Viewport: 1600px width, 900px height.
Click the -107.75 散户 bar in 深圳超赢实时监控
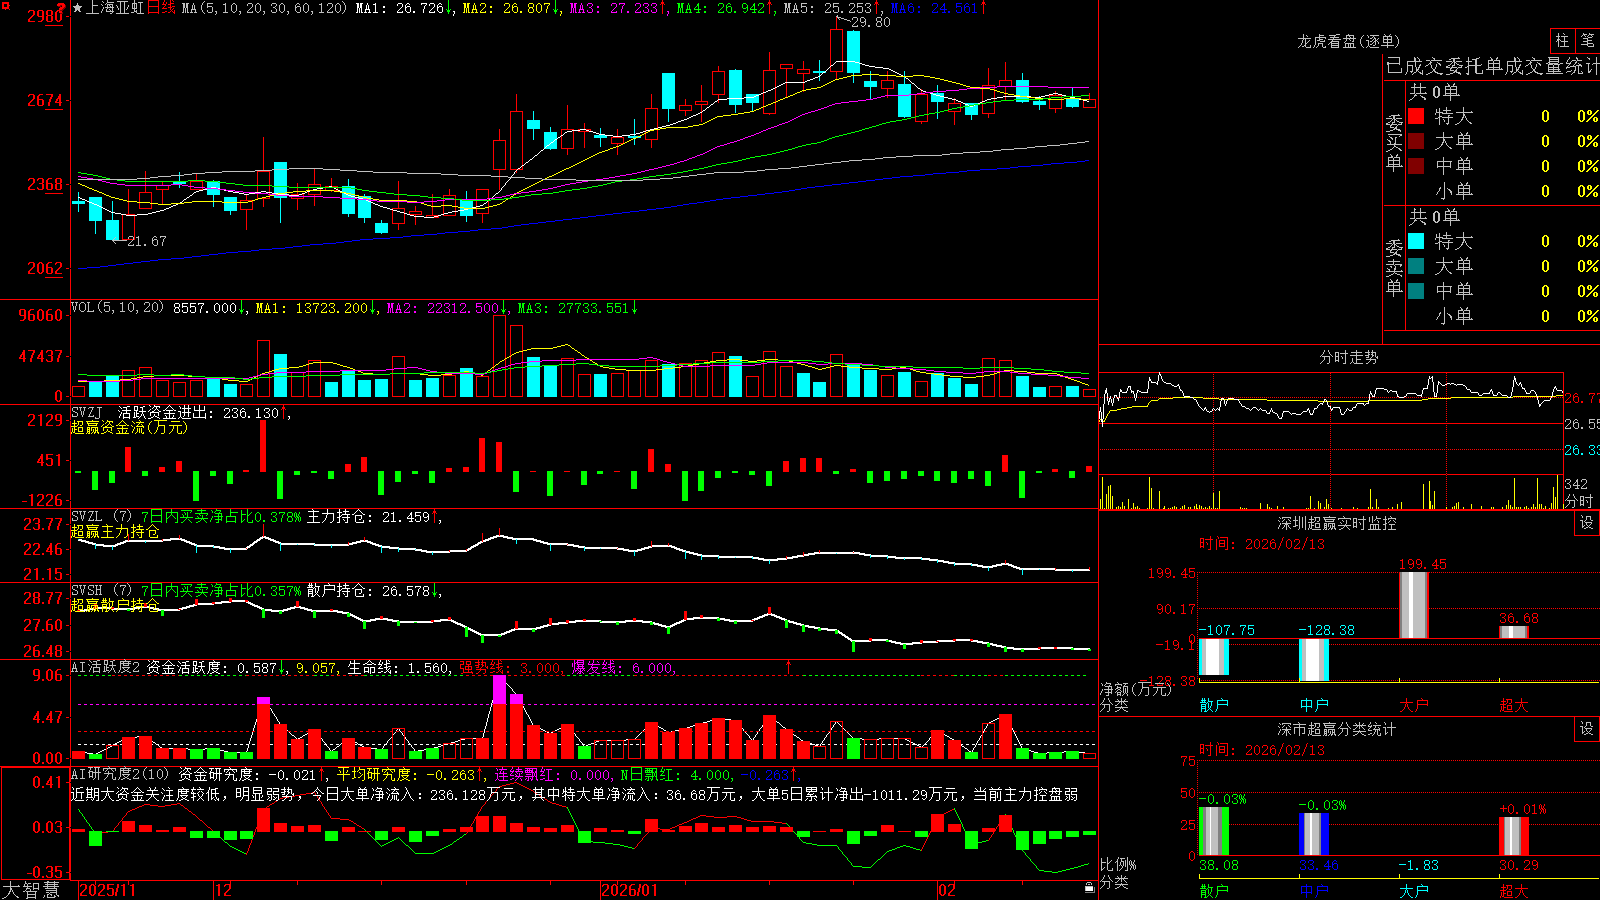pyautogui.click(x=1214, y=657)
